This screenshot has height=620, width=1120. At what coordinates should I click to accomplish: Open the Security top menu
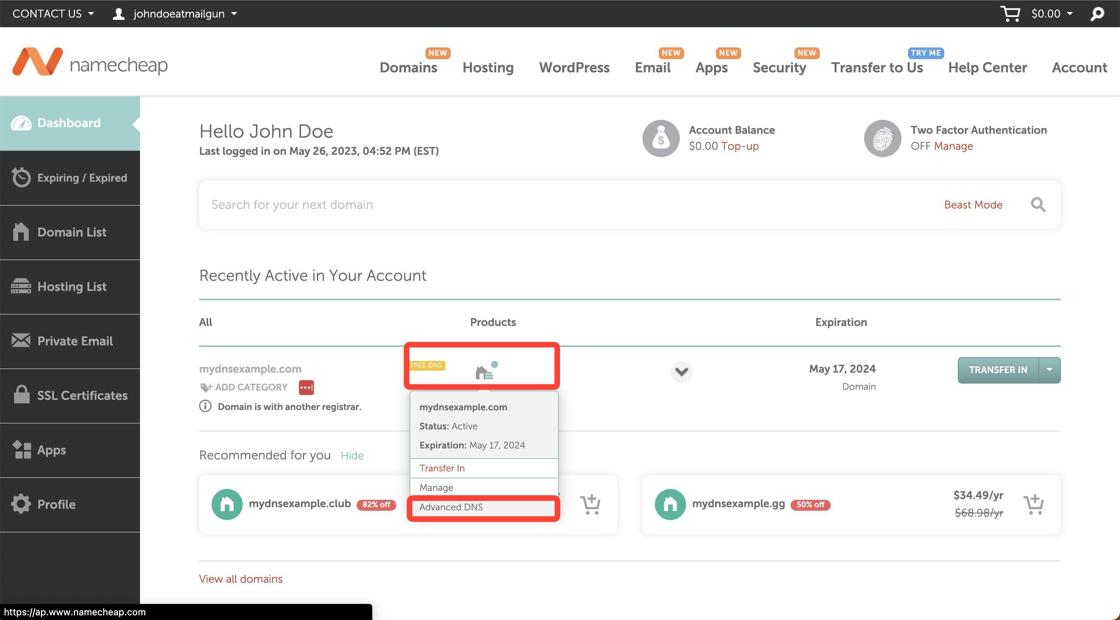[779, 67]
